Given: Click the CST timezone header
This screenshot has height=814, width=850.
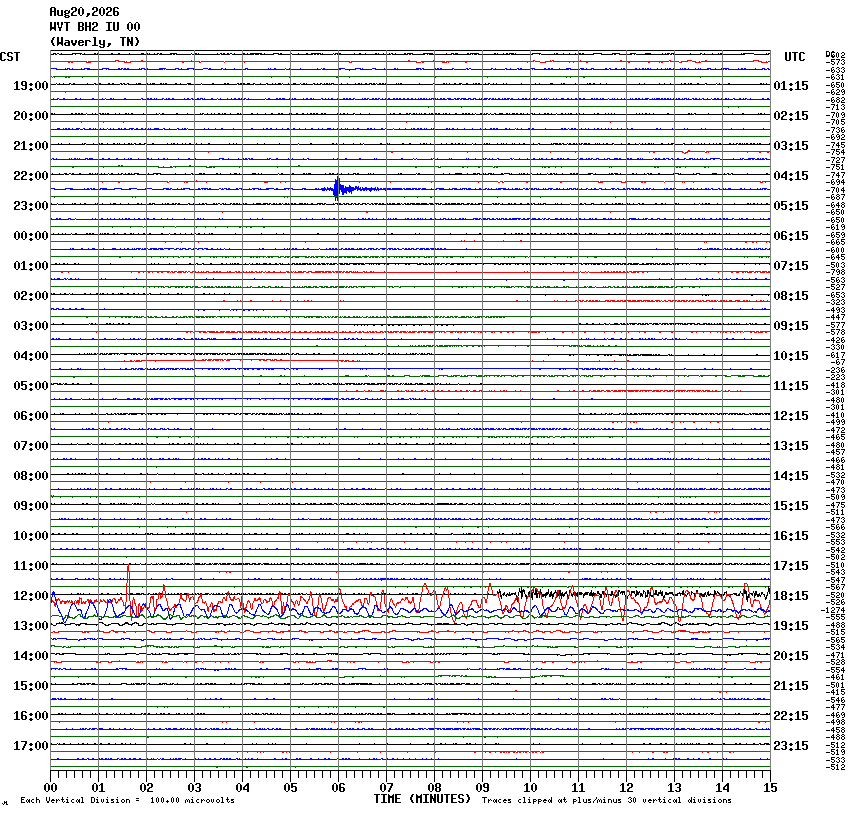Looking at the screenshot, I should pyautogui.click(x=10, y=57).
